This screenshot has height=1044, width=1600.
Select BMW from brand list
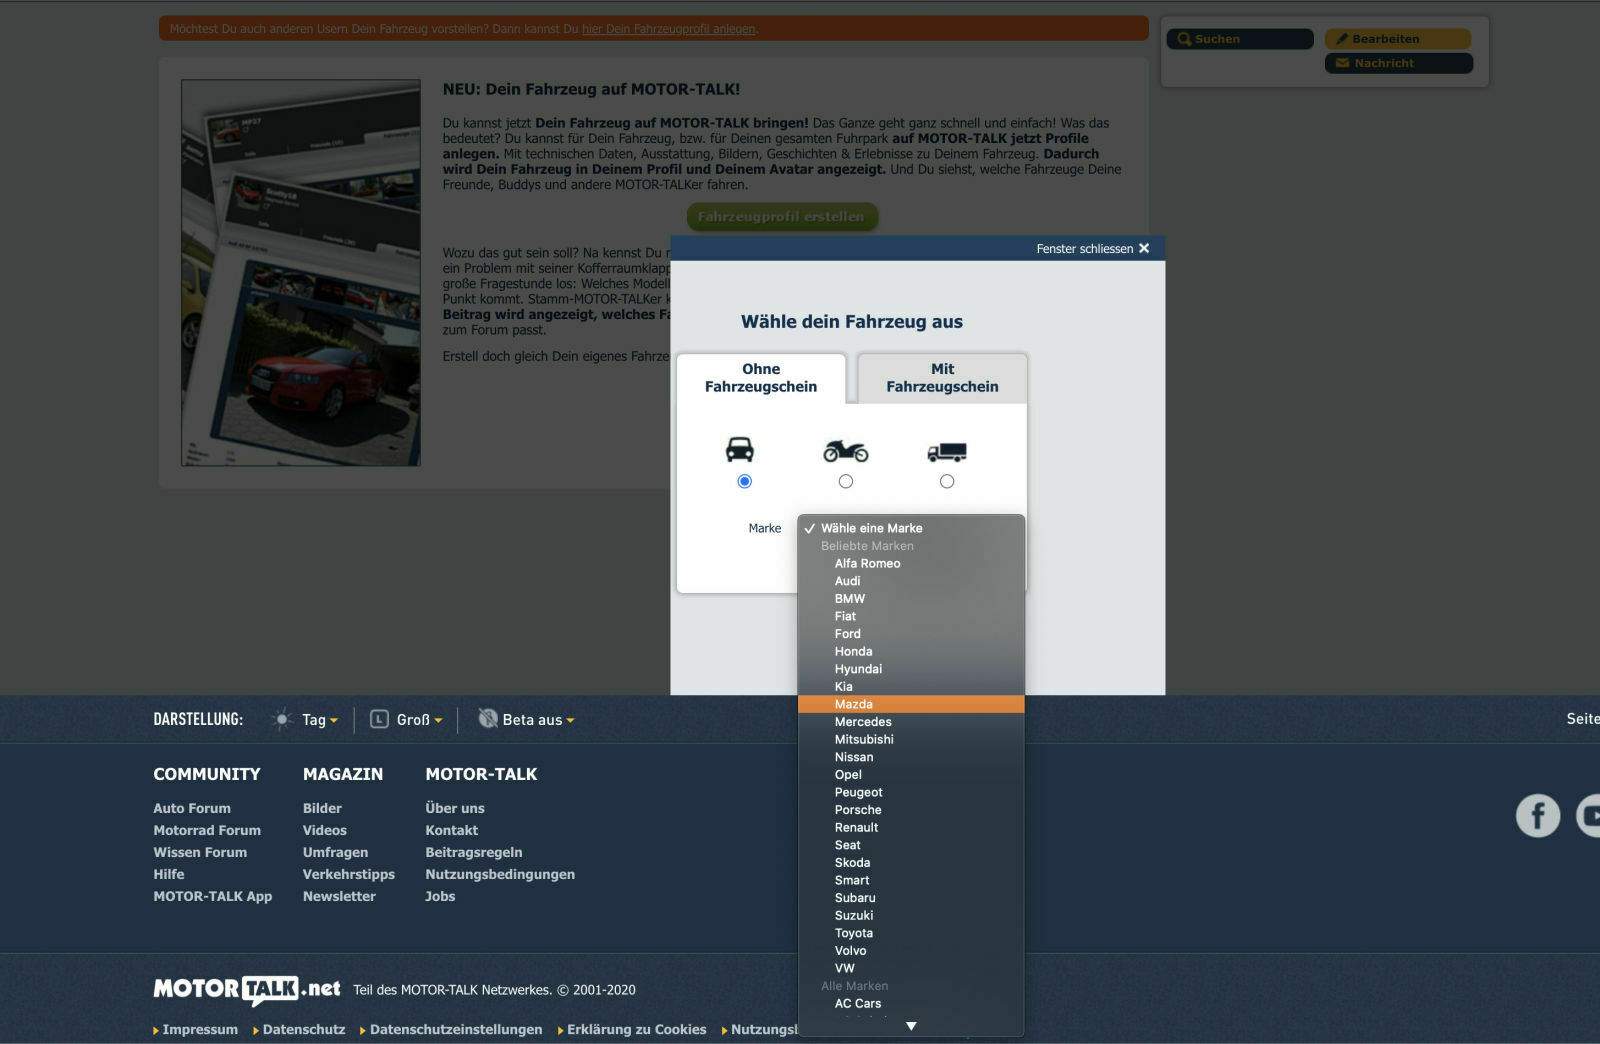click(911, 599)
